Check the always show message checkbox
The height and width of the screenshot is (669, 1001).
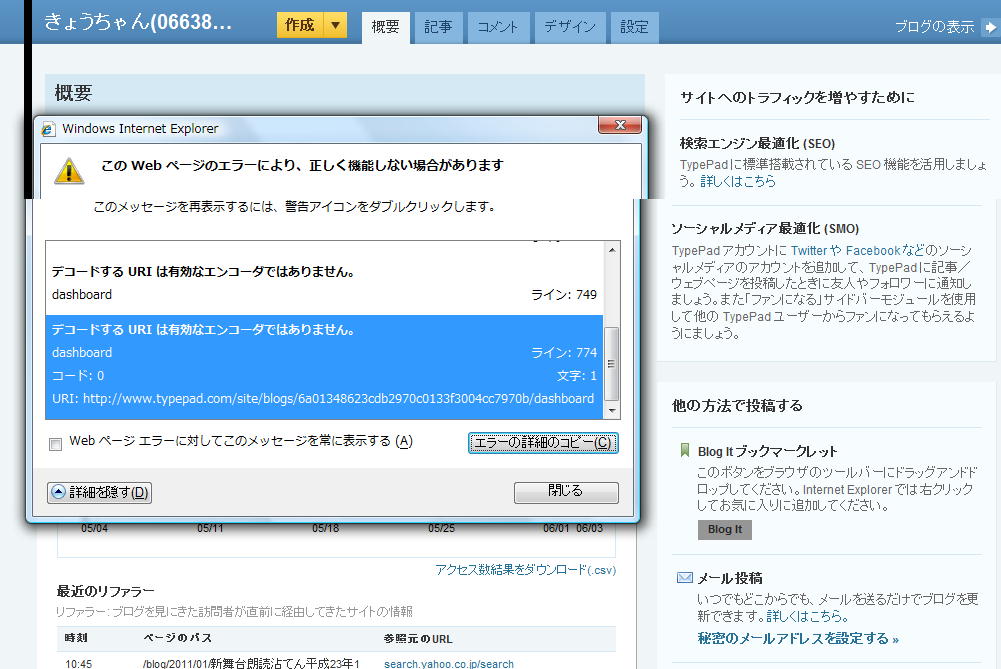tap(56, 444)
